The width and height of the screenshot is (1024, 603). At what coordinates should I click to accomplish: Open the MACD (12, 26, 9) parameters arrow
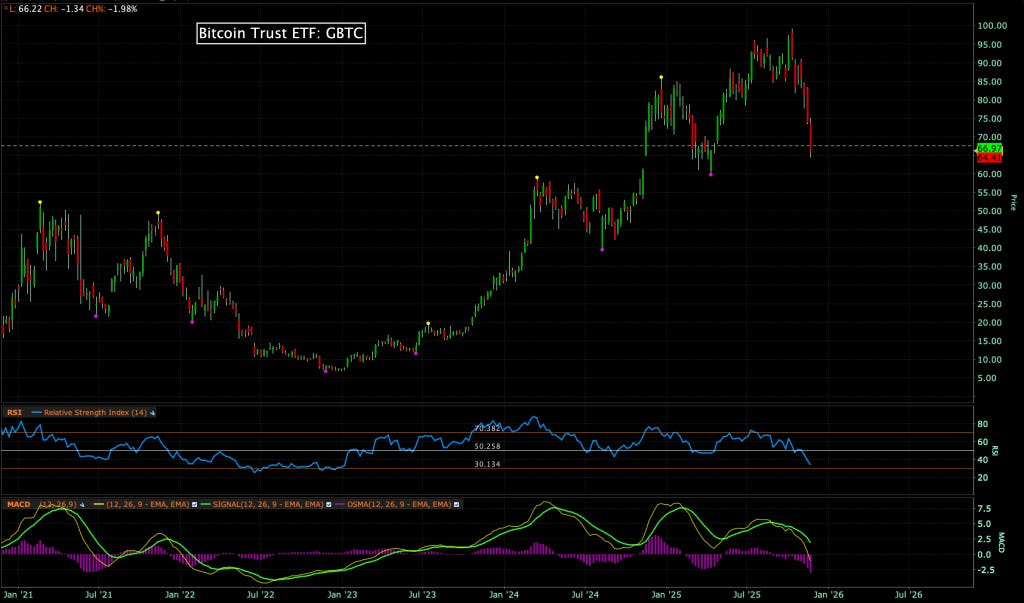[82, 504]
